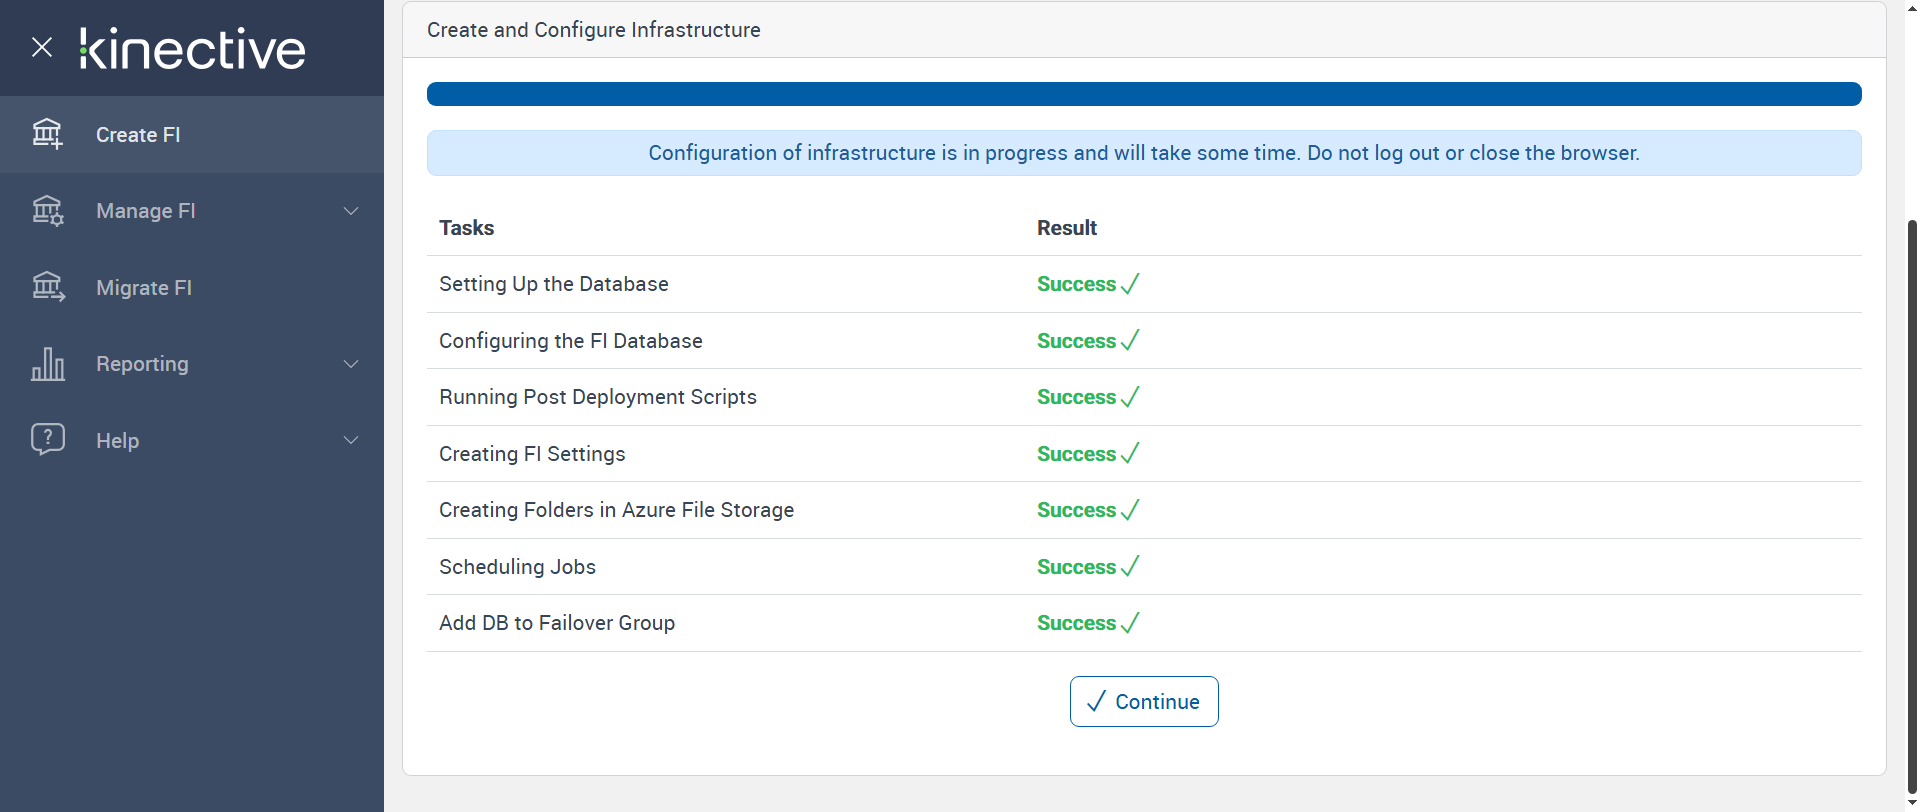Click the checkmark beside Scheduling Jobs
The height and width of the screenshot is (812, 1920).
coord(1130,567)
